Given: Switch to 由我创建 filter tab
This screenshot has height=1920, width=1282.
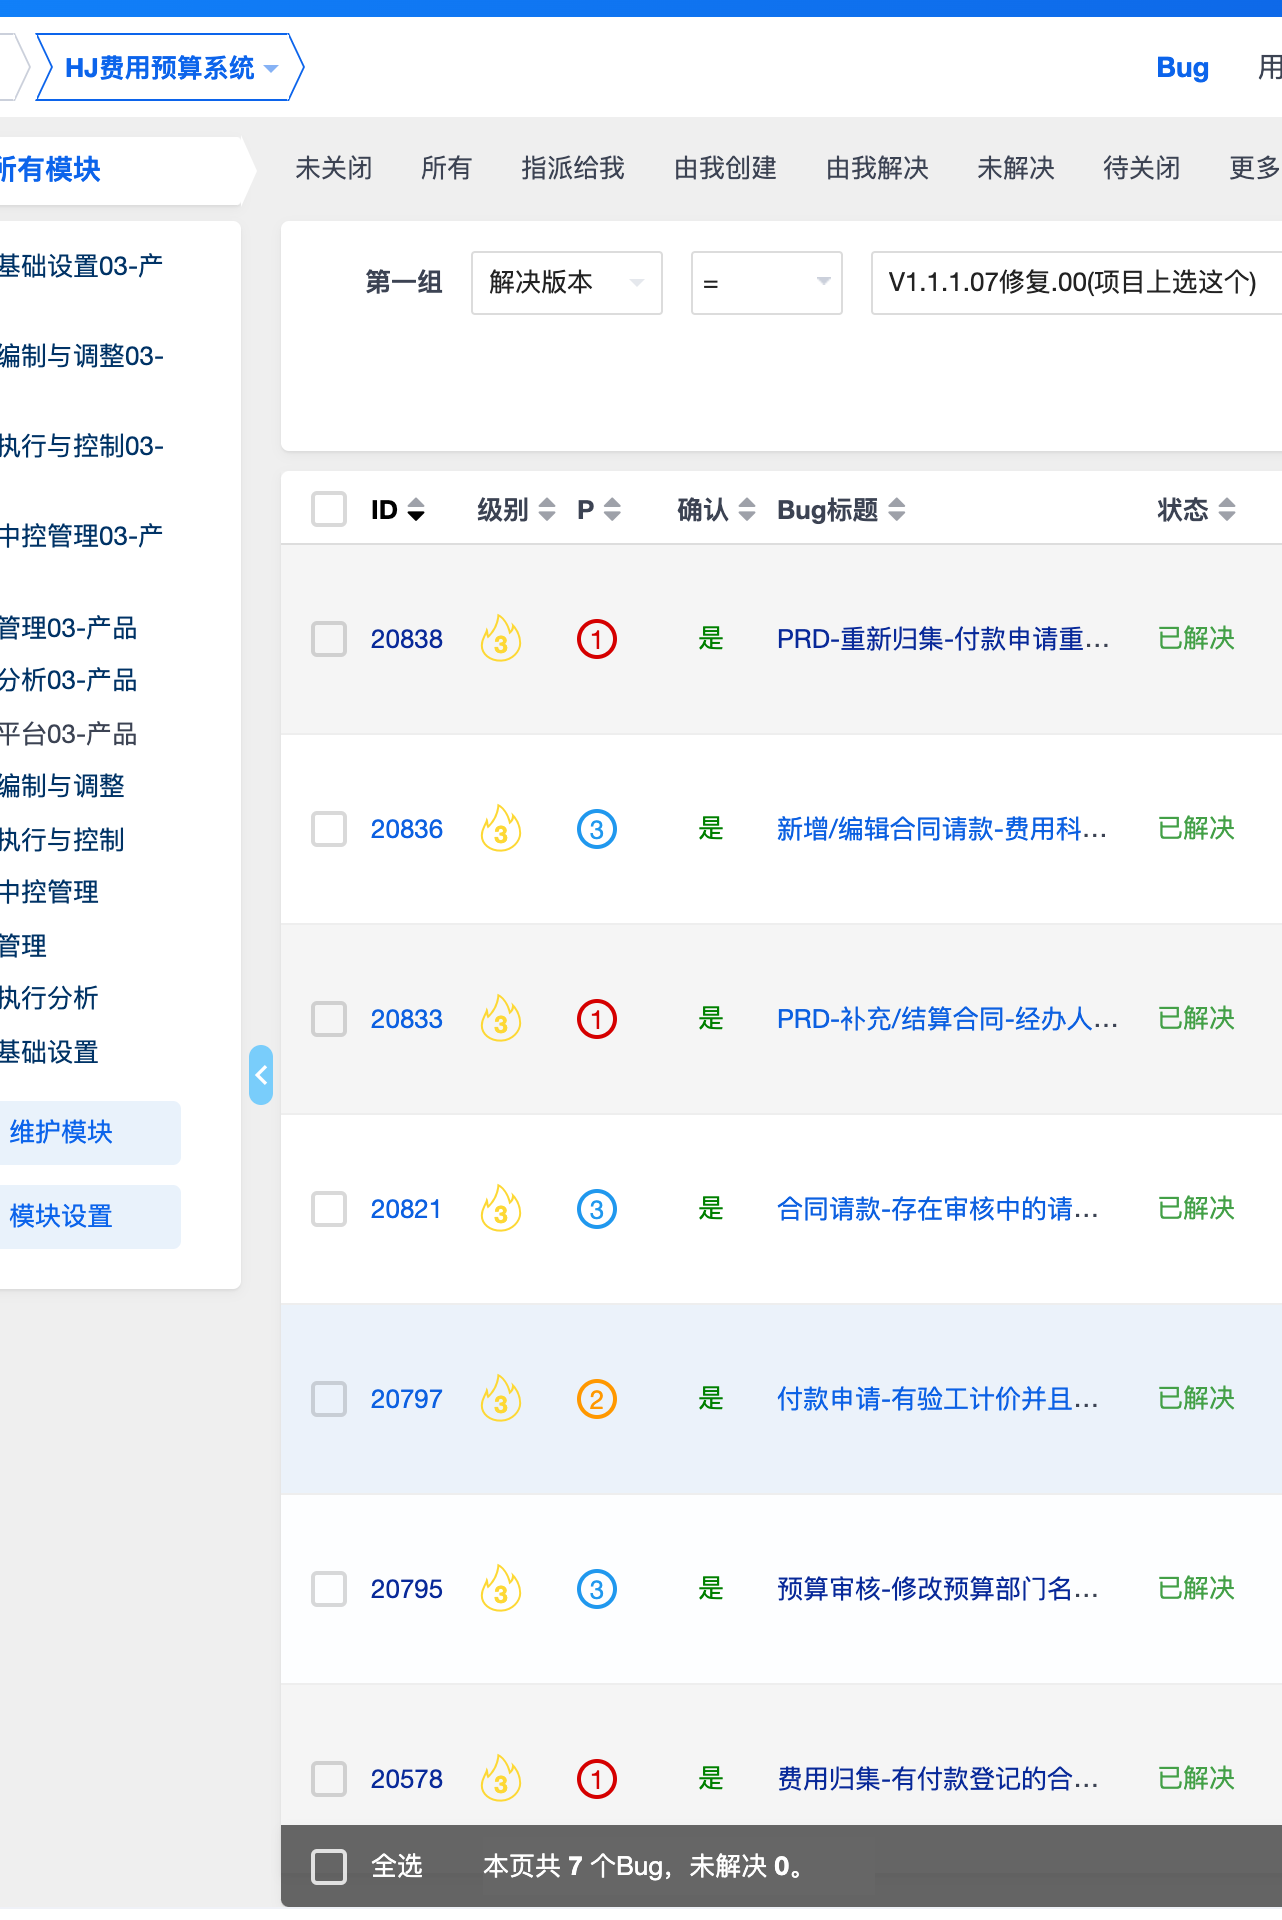Looking at the screenshot, I should pos(725,168).
